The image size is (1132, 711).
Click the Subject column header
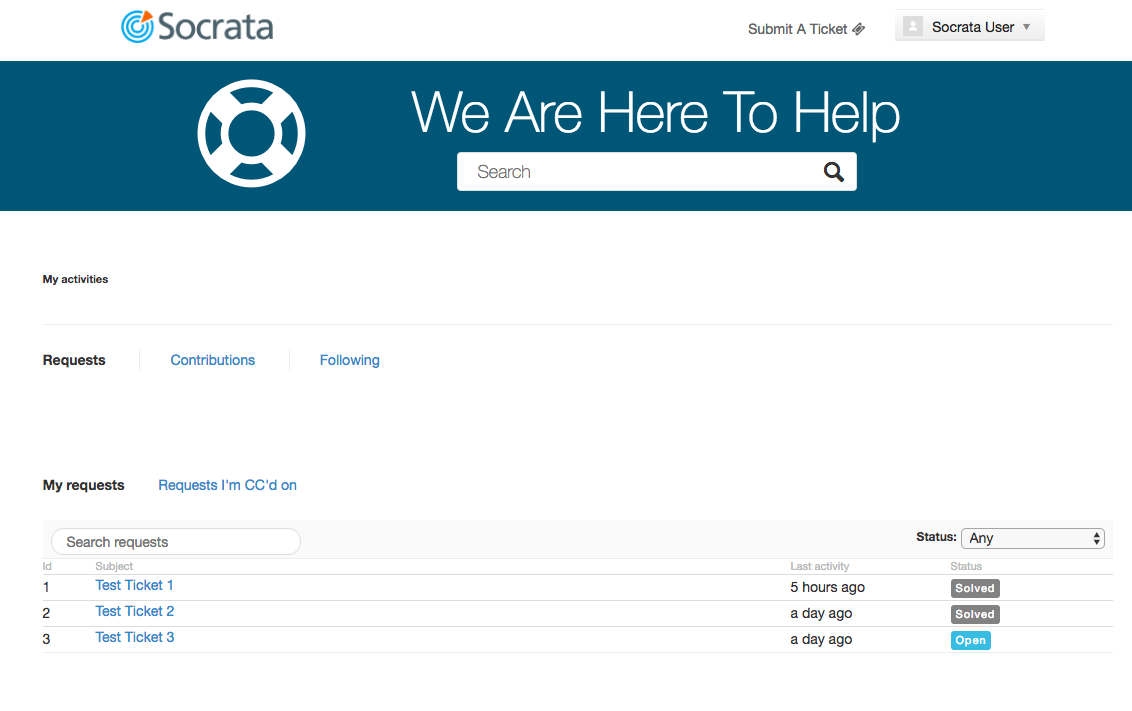point(114,566)
